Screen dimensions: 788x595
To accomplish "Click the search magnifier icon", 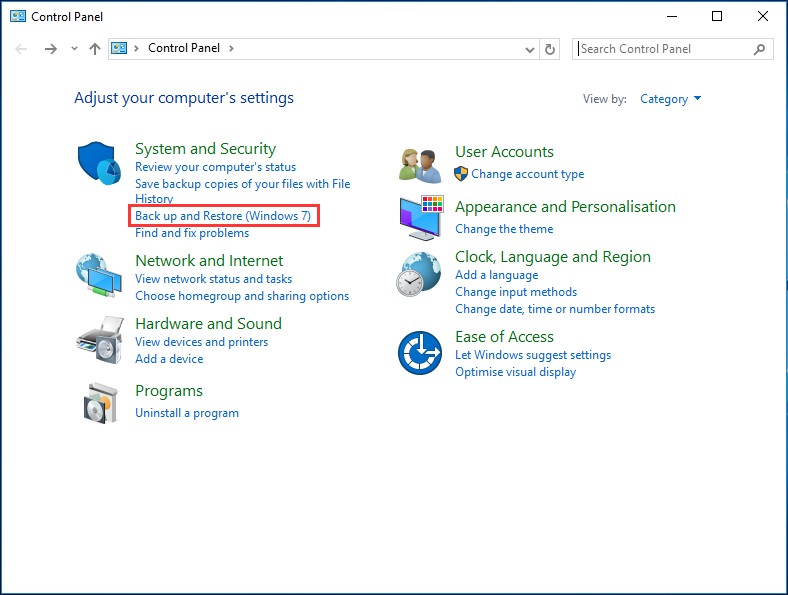I will pyautogui.click(x=759, y=49).
